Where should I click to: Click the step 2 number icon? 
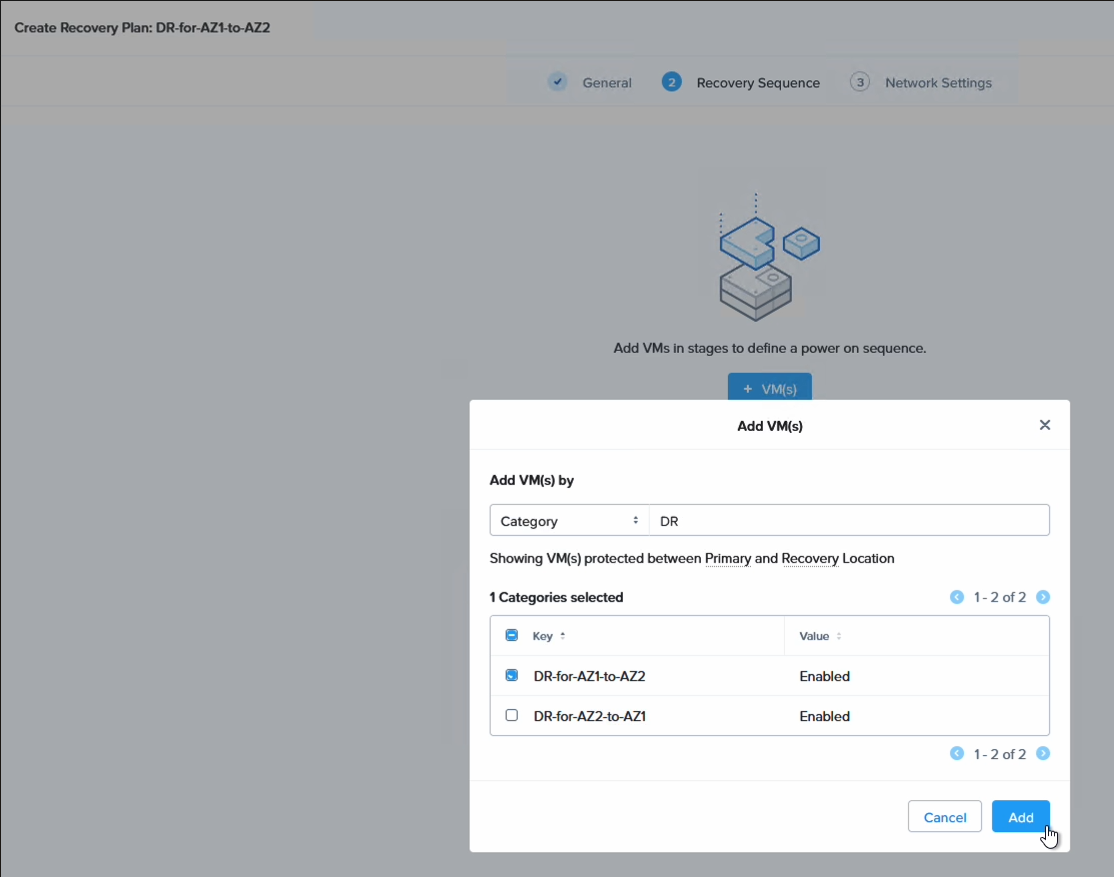tap(671, 82)
